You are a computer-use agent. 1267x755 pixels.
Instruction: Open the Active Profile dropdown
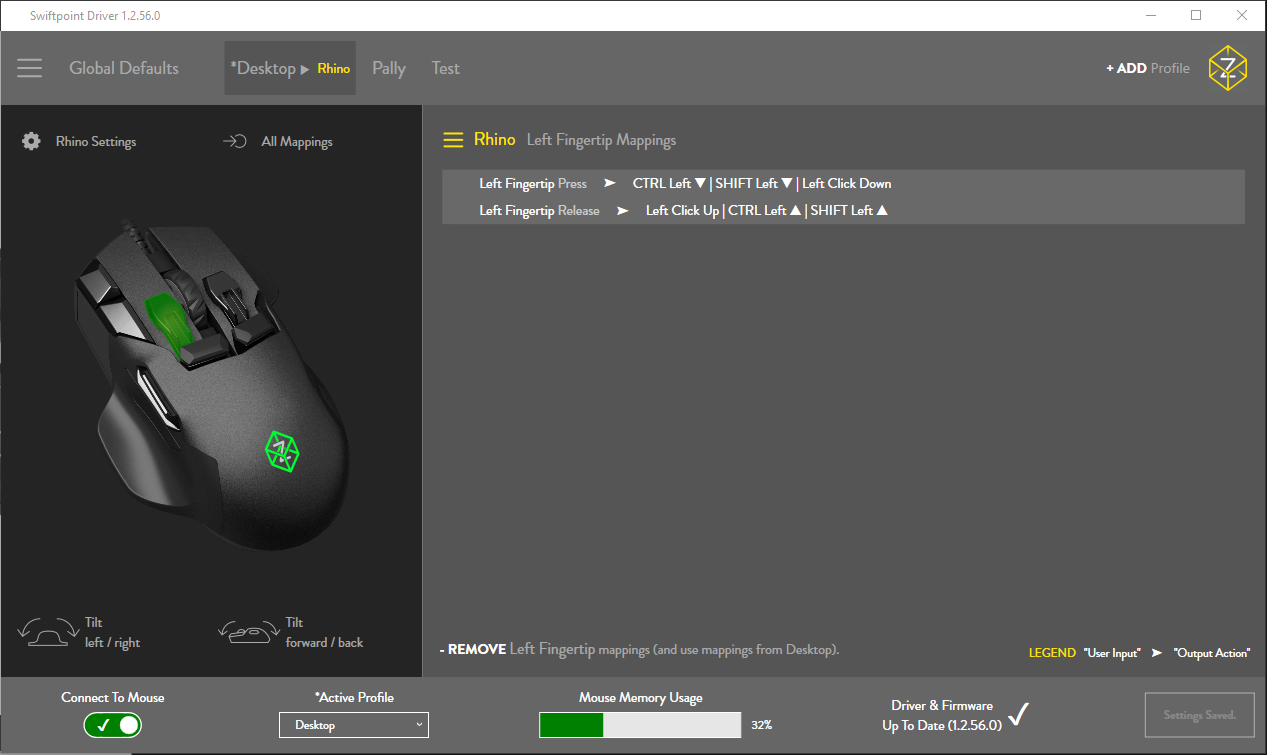pyautogui.click(x=354, y=725)
